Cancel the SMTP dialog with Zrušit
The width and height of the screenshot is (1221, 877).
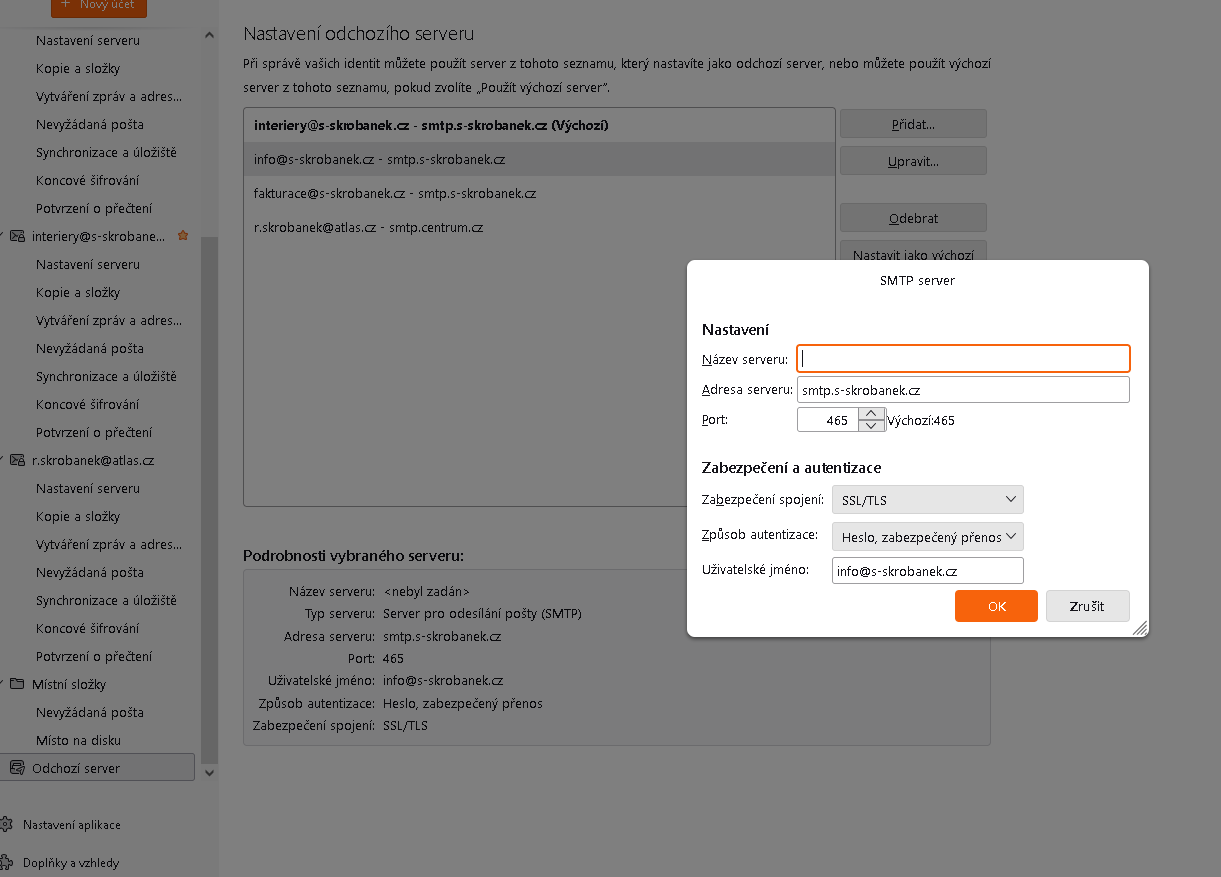1088,606
